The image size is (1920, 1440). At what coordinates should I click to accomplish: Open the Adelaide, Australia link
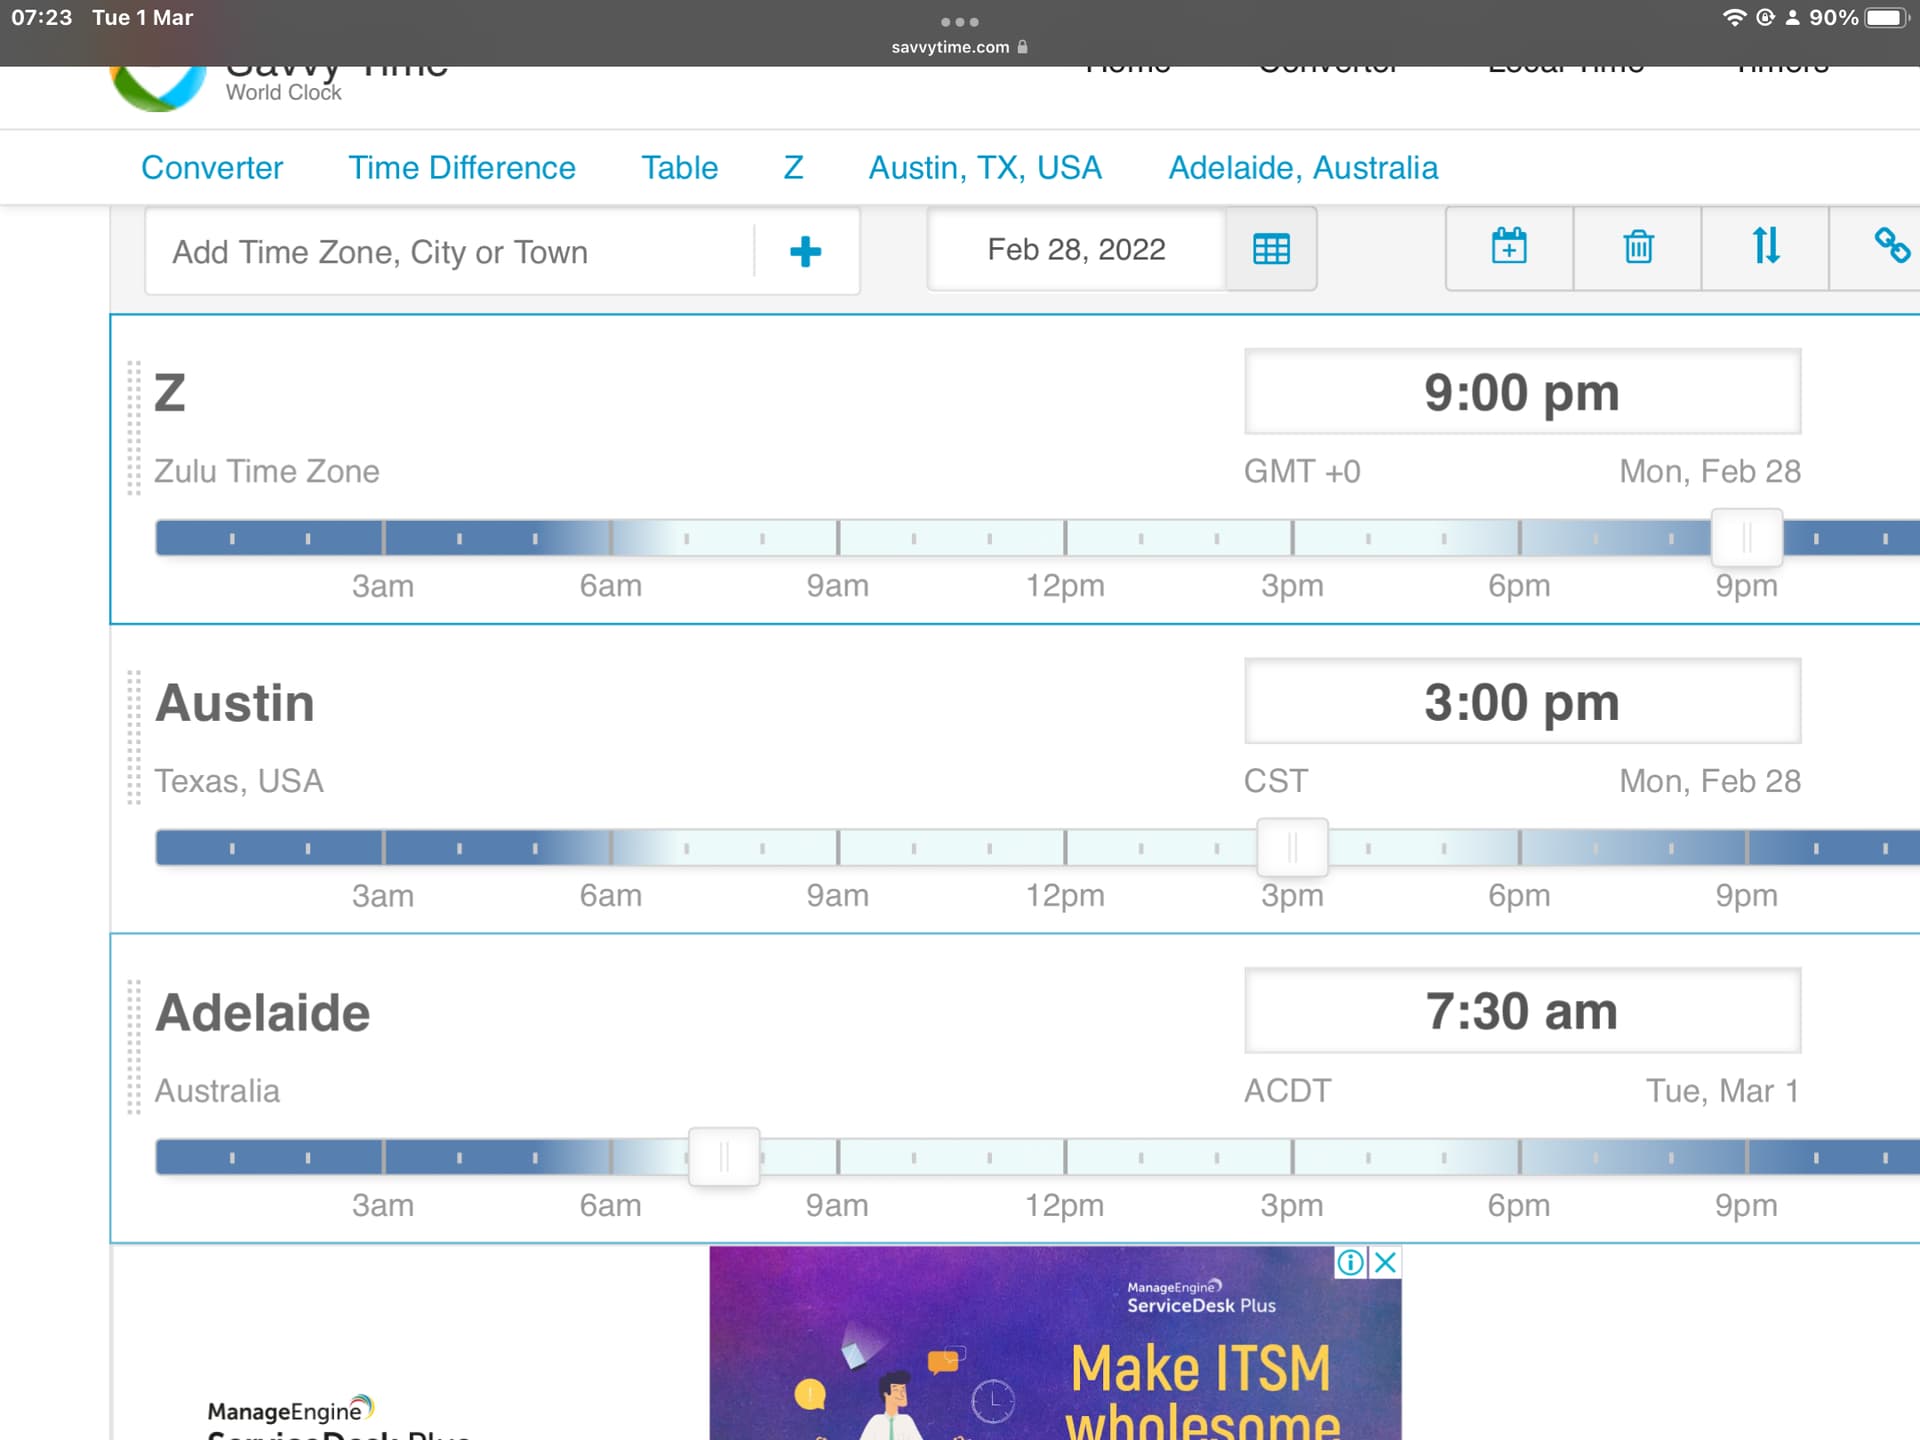coord(1303,168)
